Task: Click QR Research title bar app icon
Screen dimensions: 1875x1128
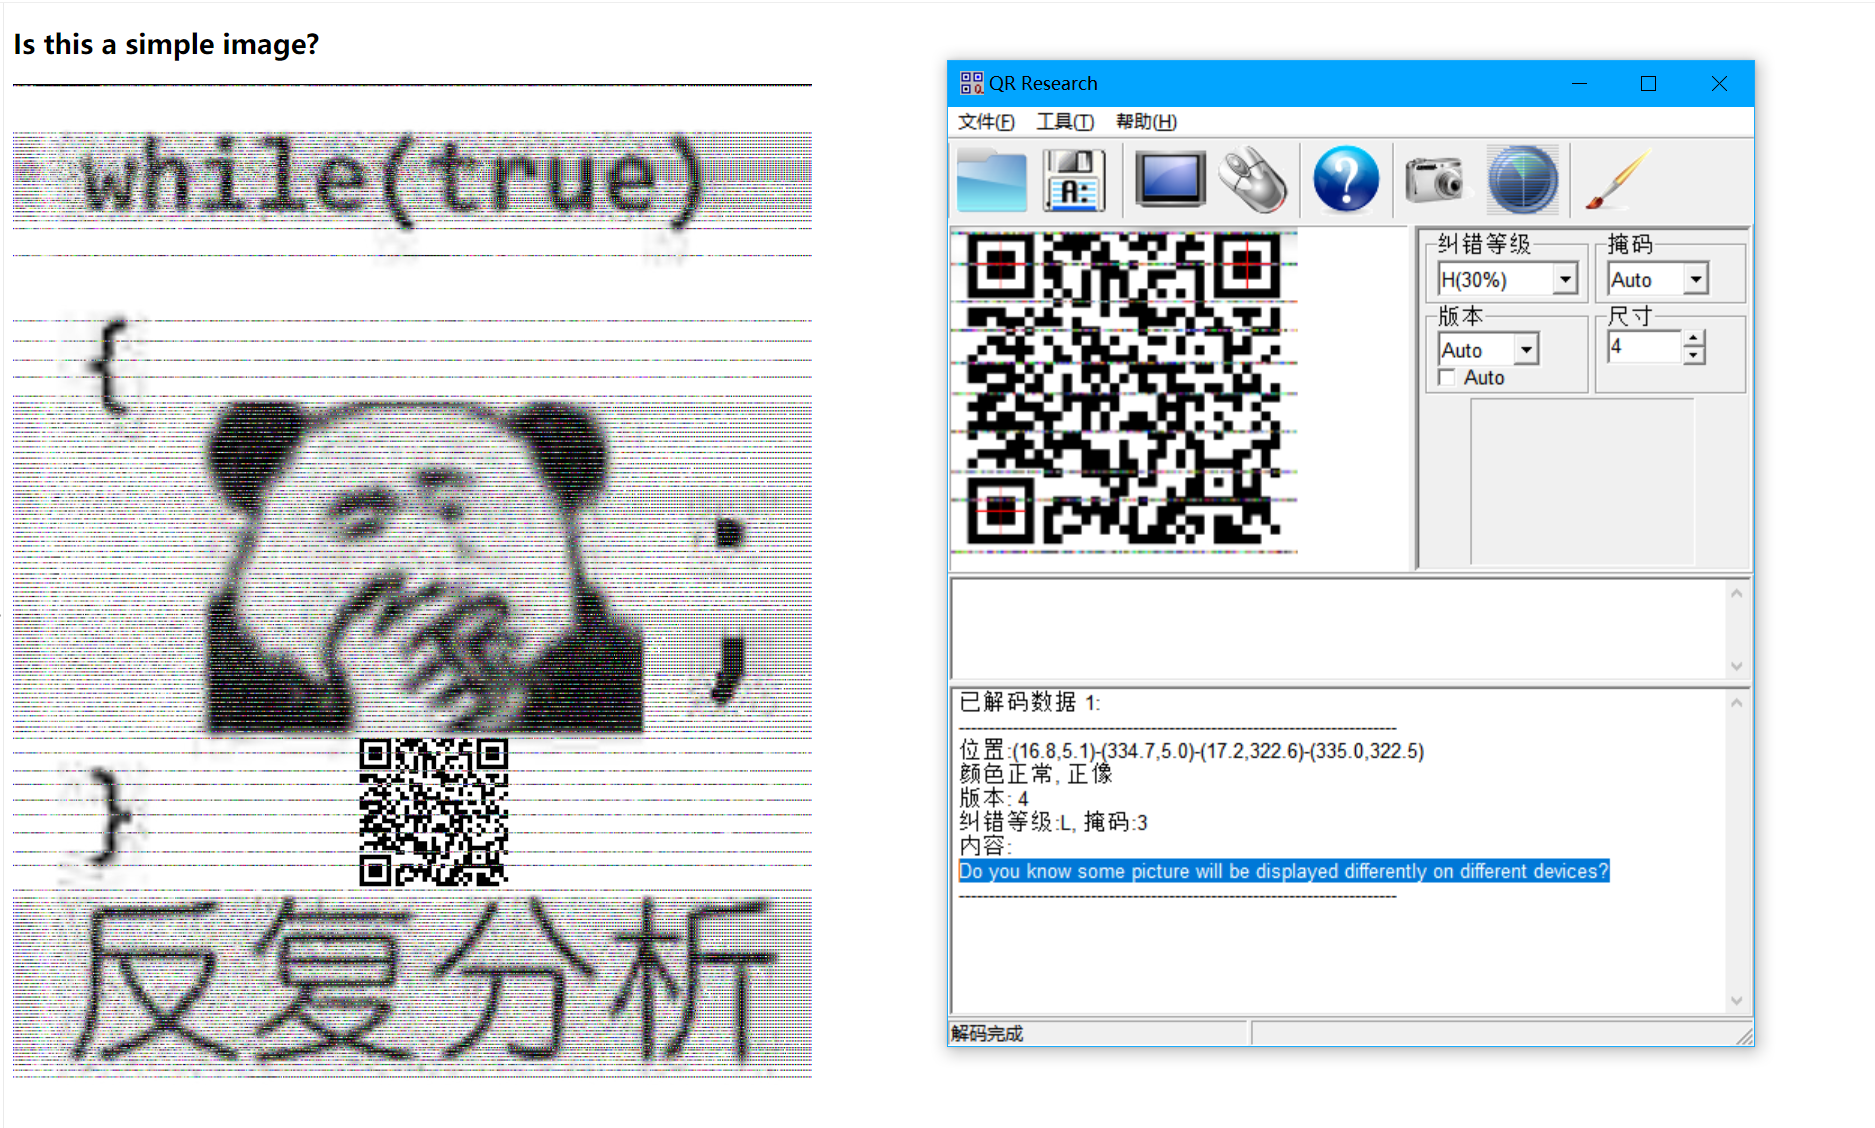Action: [x=971, y=83]
